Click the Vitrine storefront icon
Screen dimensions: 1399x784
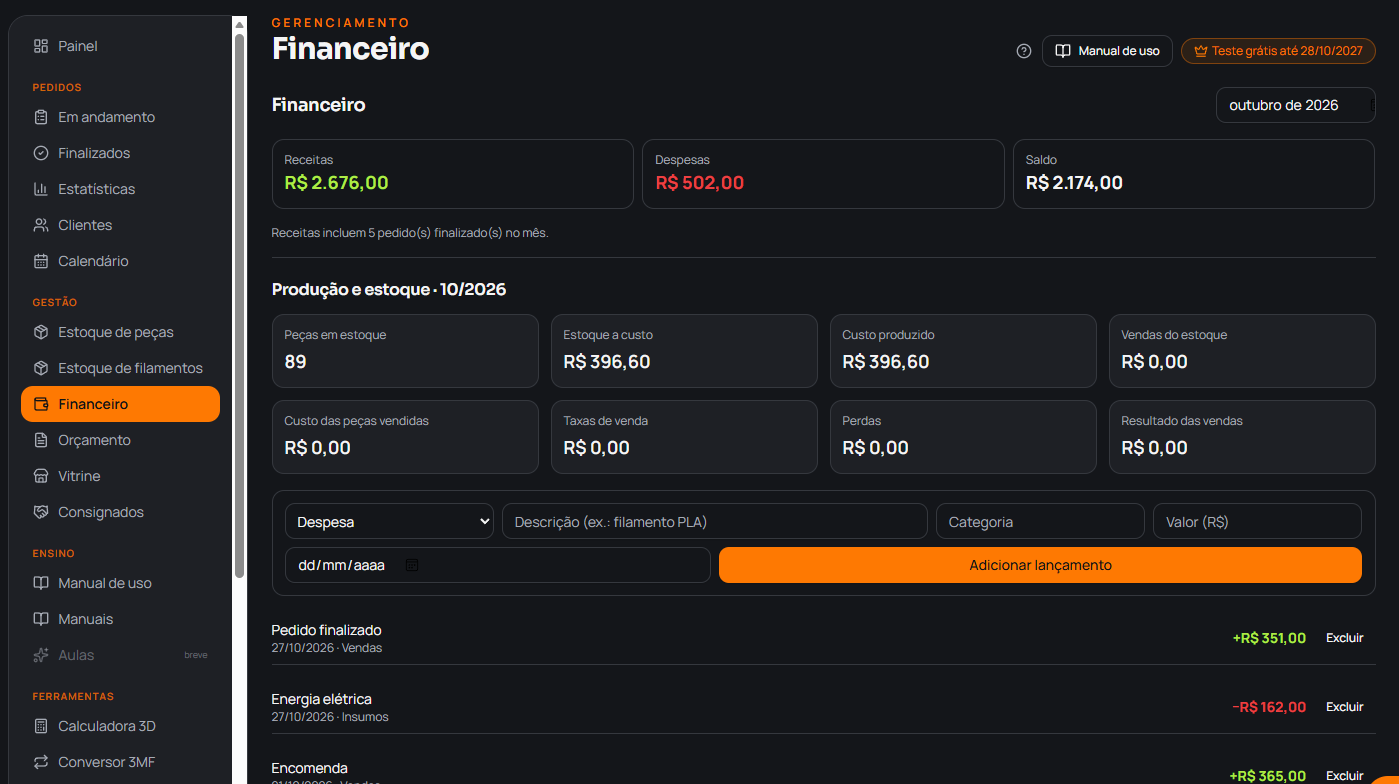41,476
